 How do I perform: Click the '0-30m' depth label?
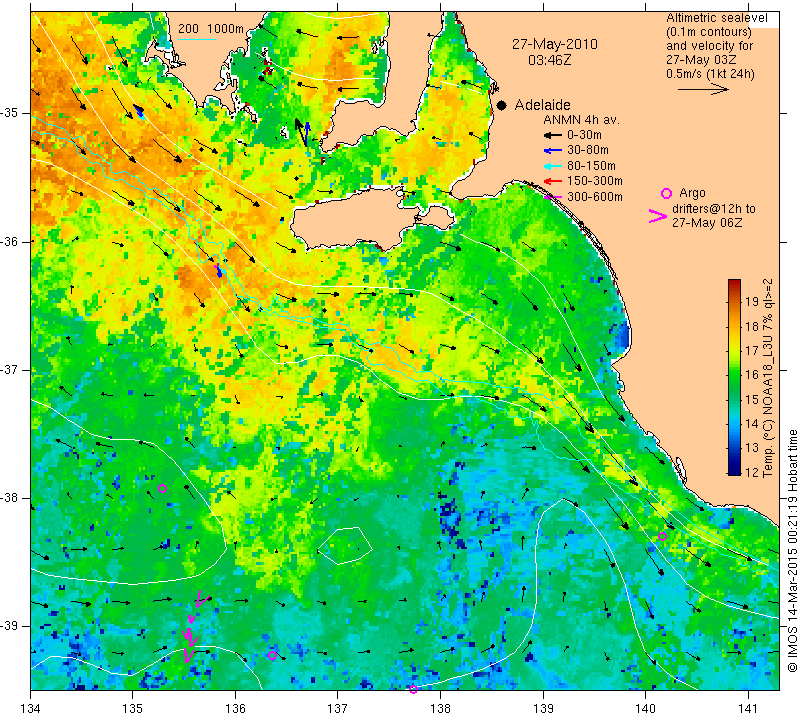click(584, 135)
